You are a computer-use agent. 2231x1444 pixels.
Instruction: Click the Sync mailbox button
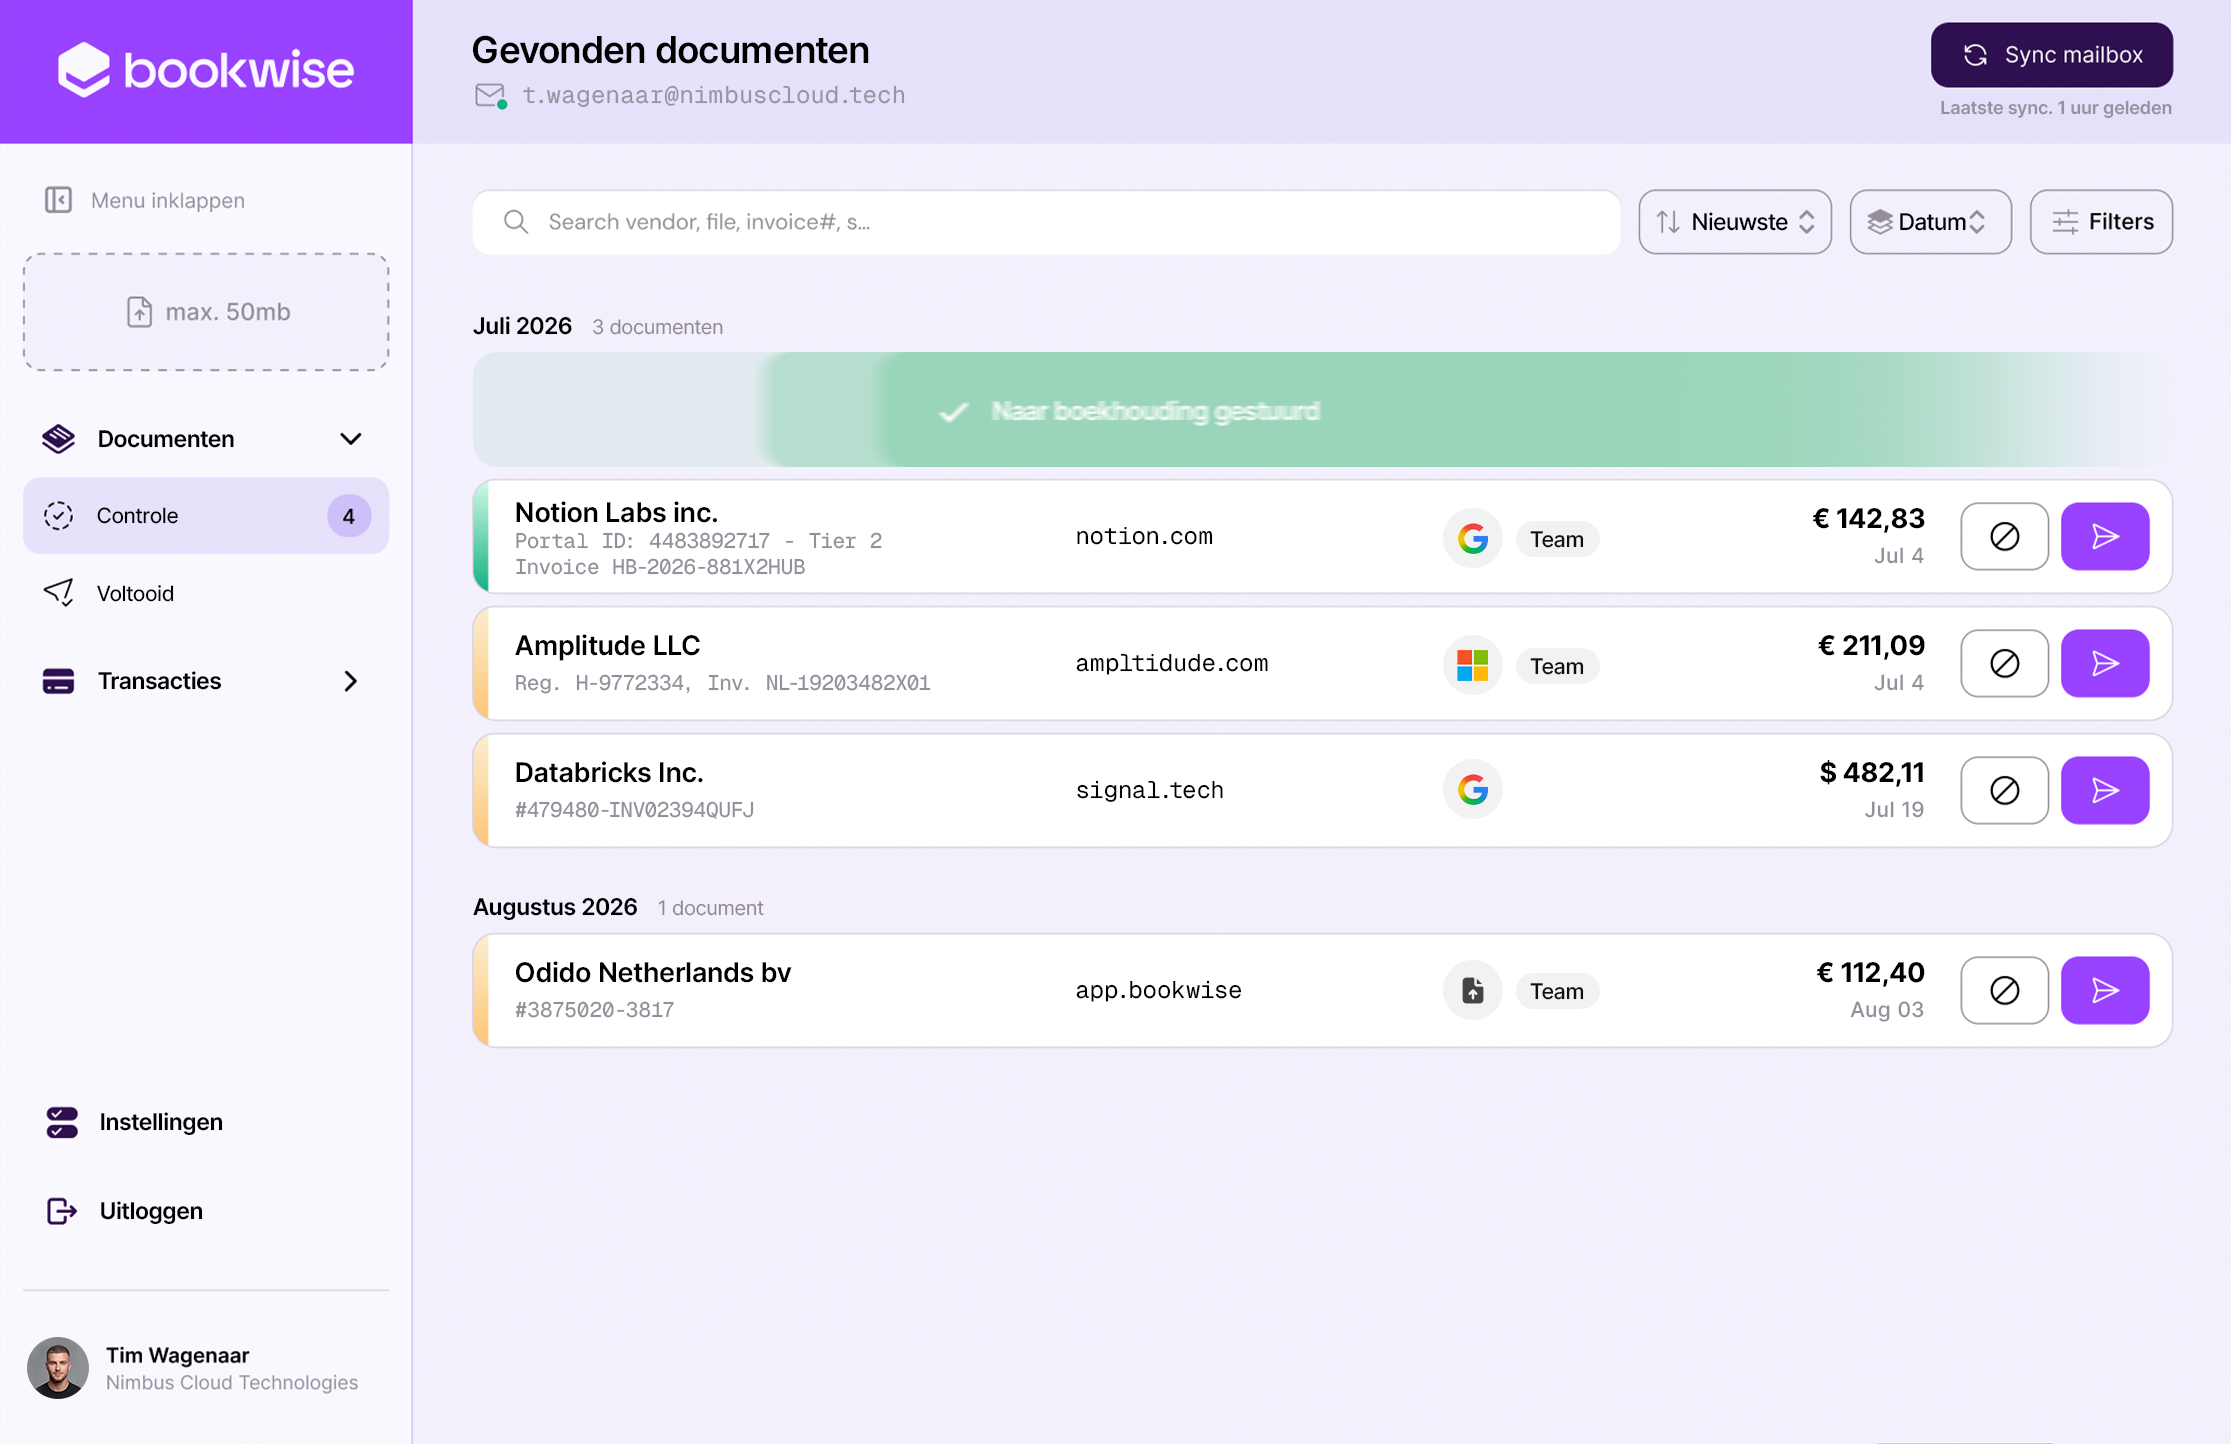tap(2051, 55)
